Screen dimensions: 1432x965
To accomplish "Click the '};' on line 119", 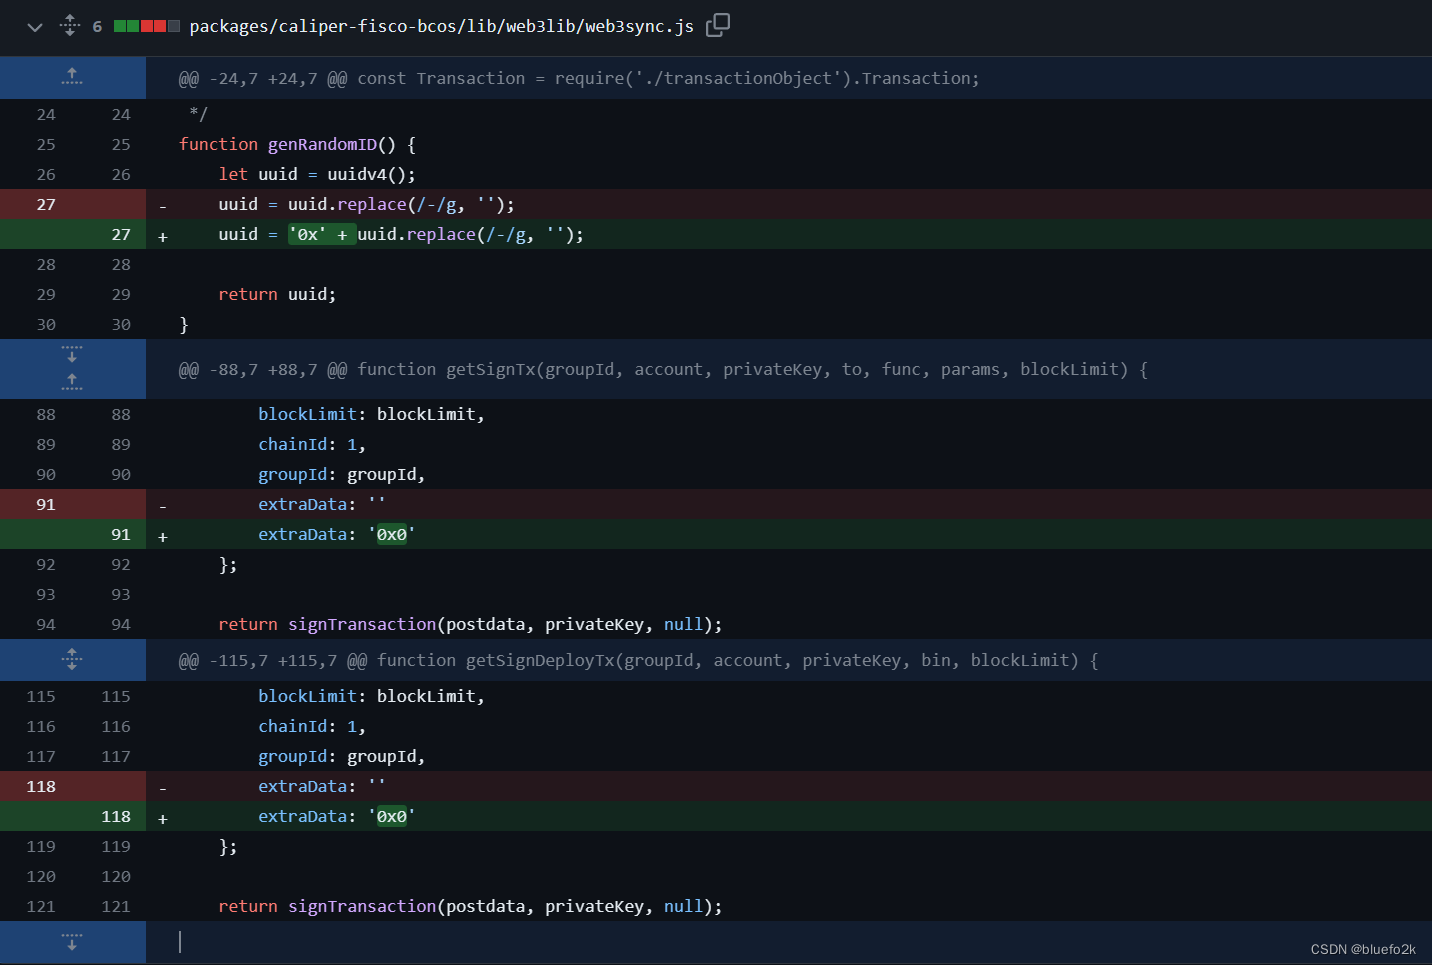I will coord(228,846).
